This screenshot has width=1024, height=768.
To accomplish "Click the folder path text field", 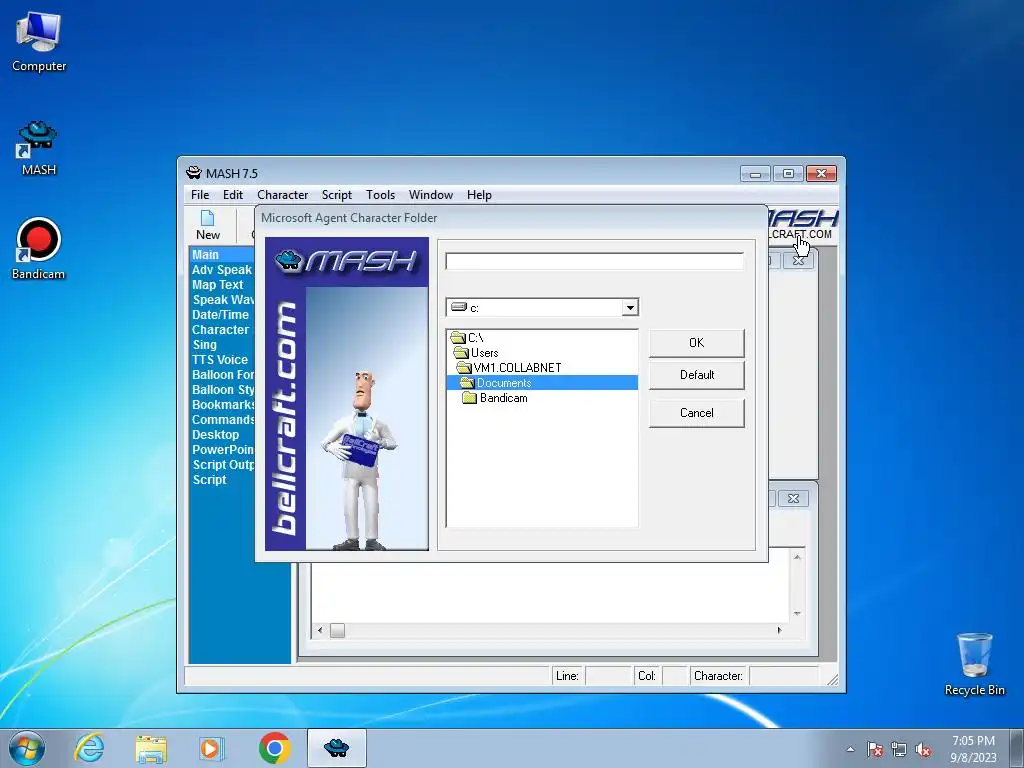I will click(x=594, y=261).
